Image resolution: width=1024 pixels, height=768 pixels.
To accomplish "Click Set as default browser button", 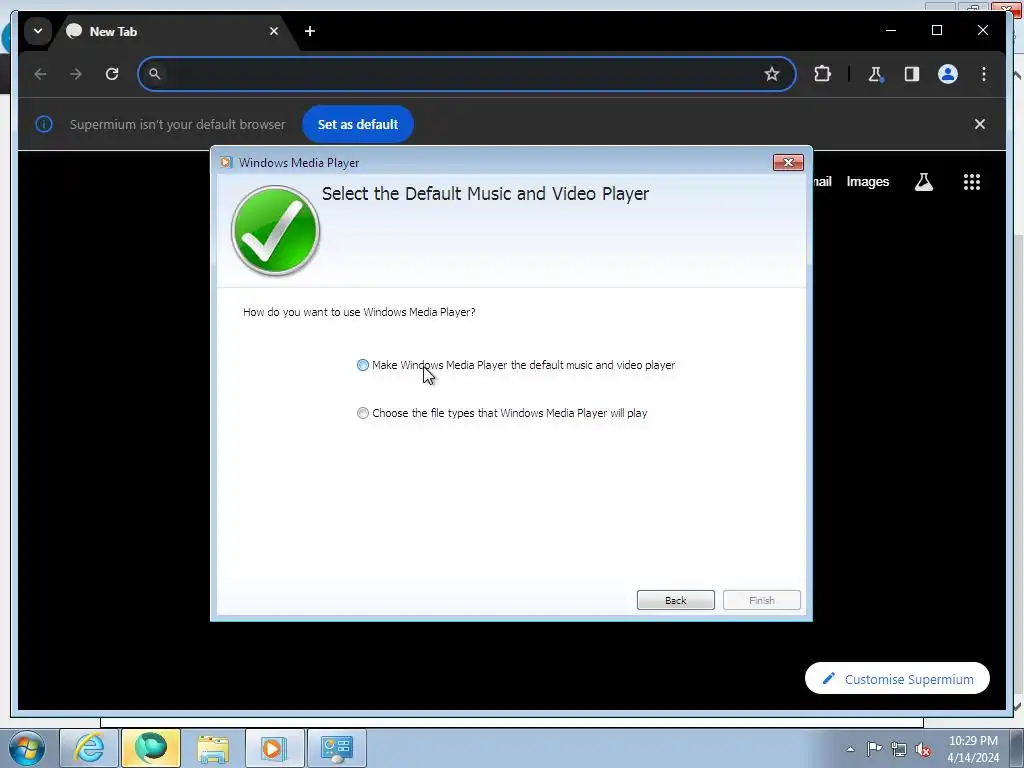I will (358, 124).
